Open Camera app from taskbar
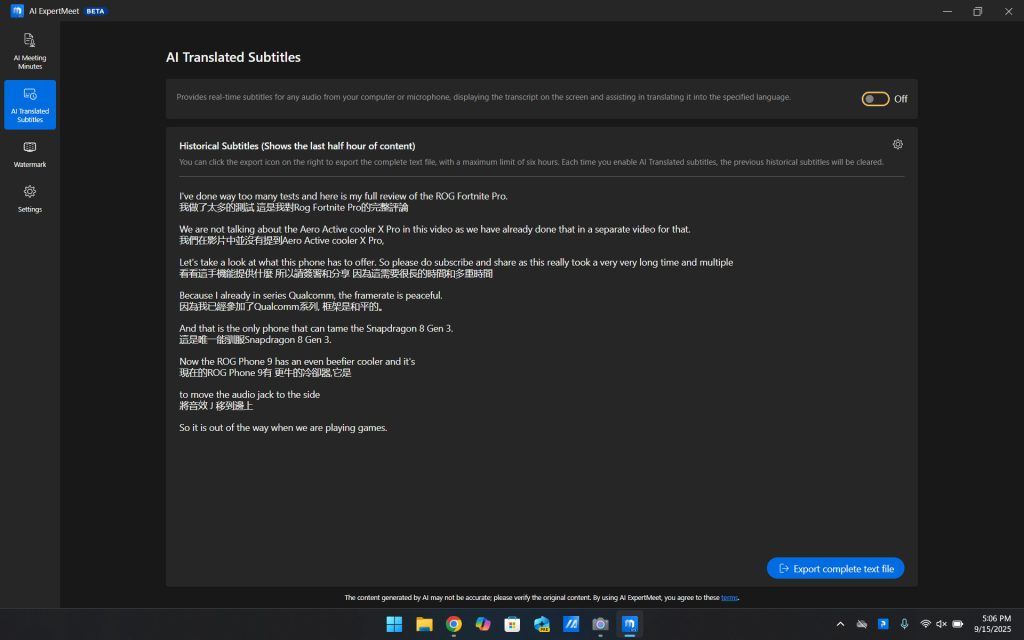The width and height of the screenshot is (1024, 640). [x=600, y=624]
